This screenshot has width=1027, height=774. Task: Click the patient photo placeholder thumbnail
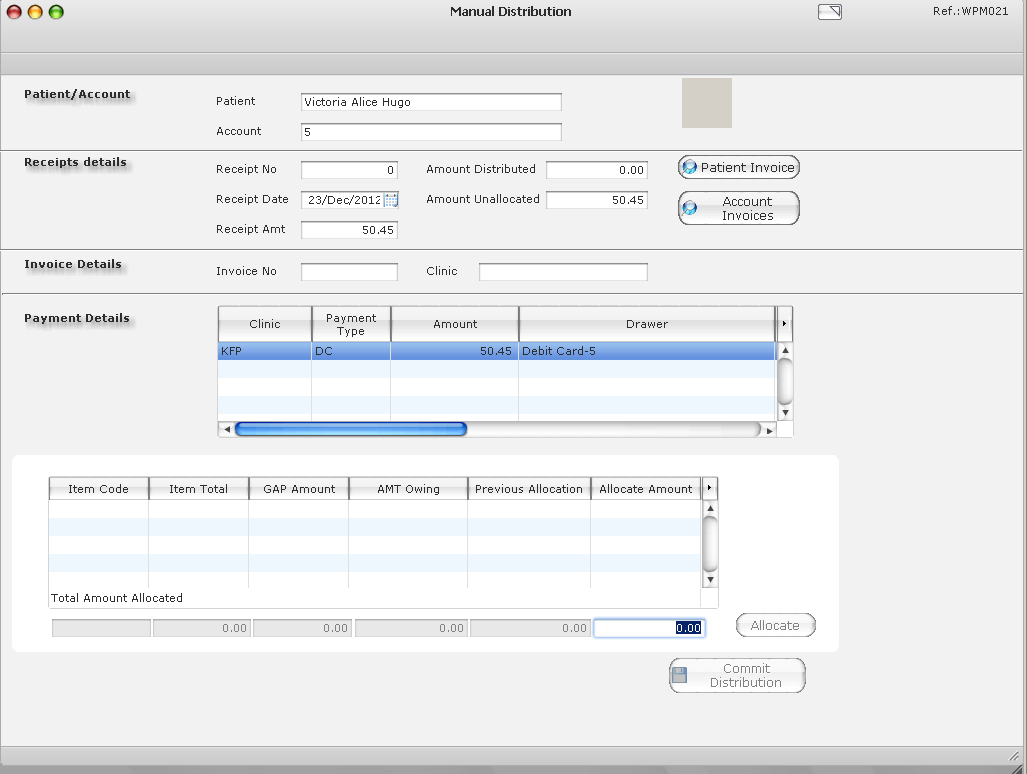(707, 103)
